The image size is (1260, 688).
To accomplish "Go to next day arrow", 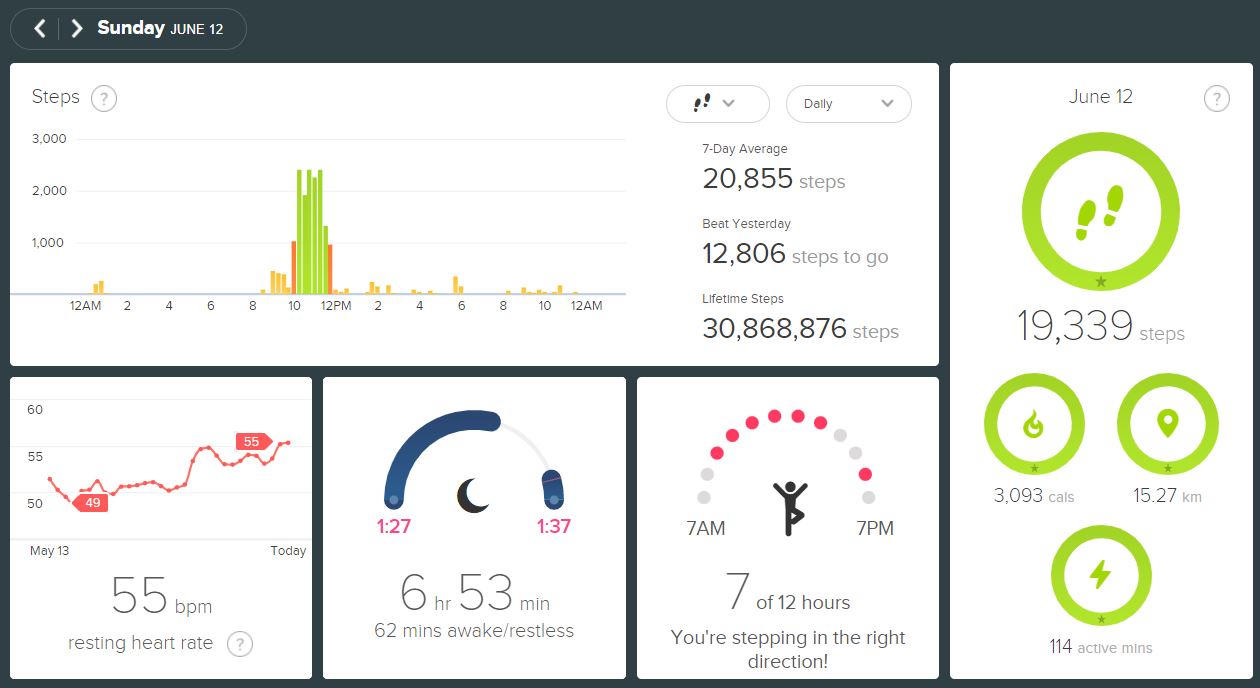I will pos(76,29).
